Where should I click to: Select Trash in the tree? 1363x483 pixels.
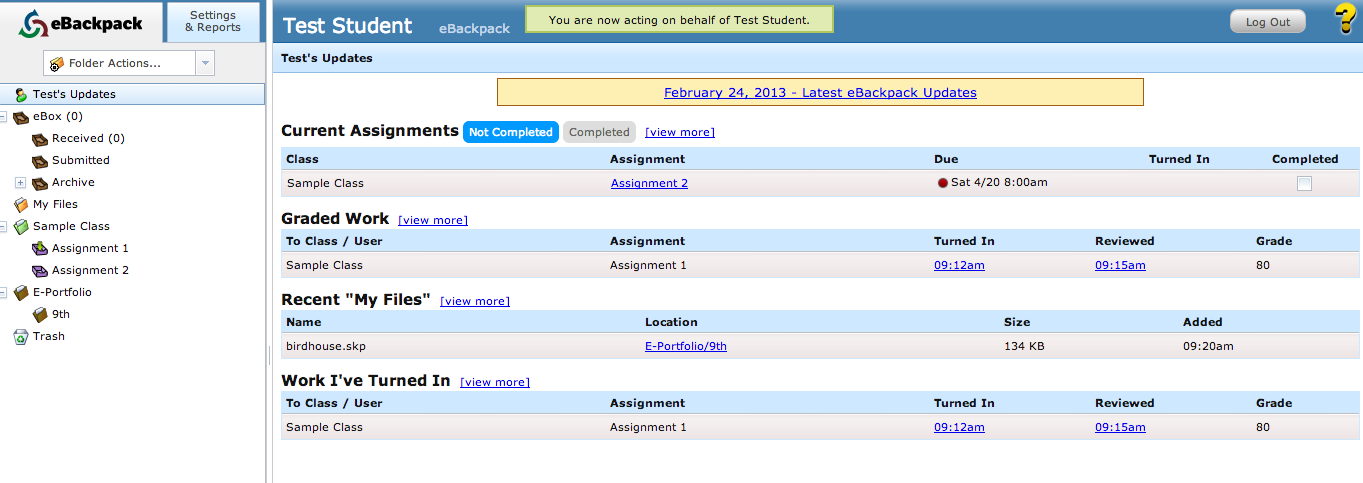[x=49, y=337]
